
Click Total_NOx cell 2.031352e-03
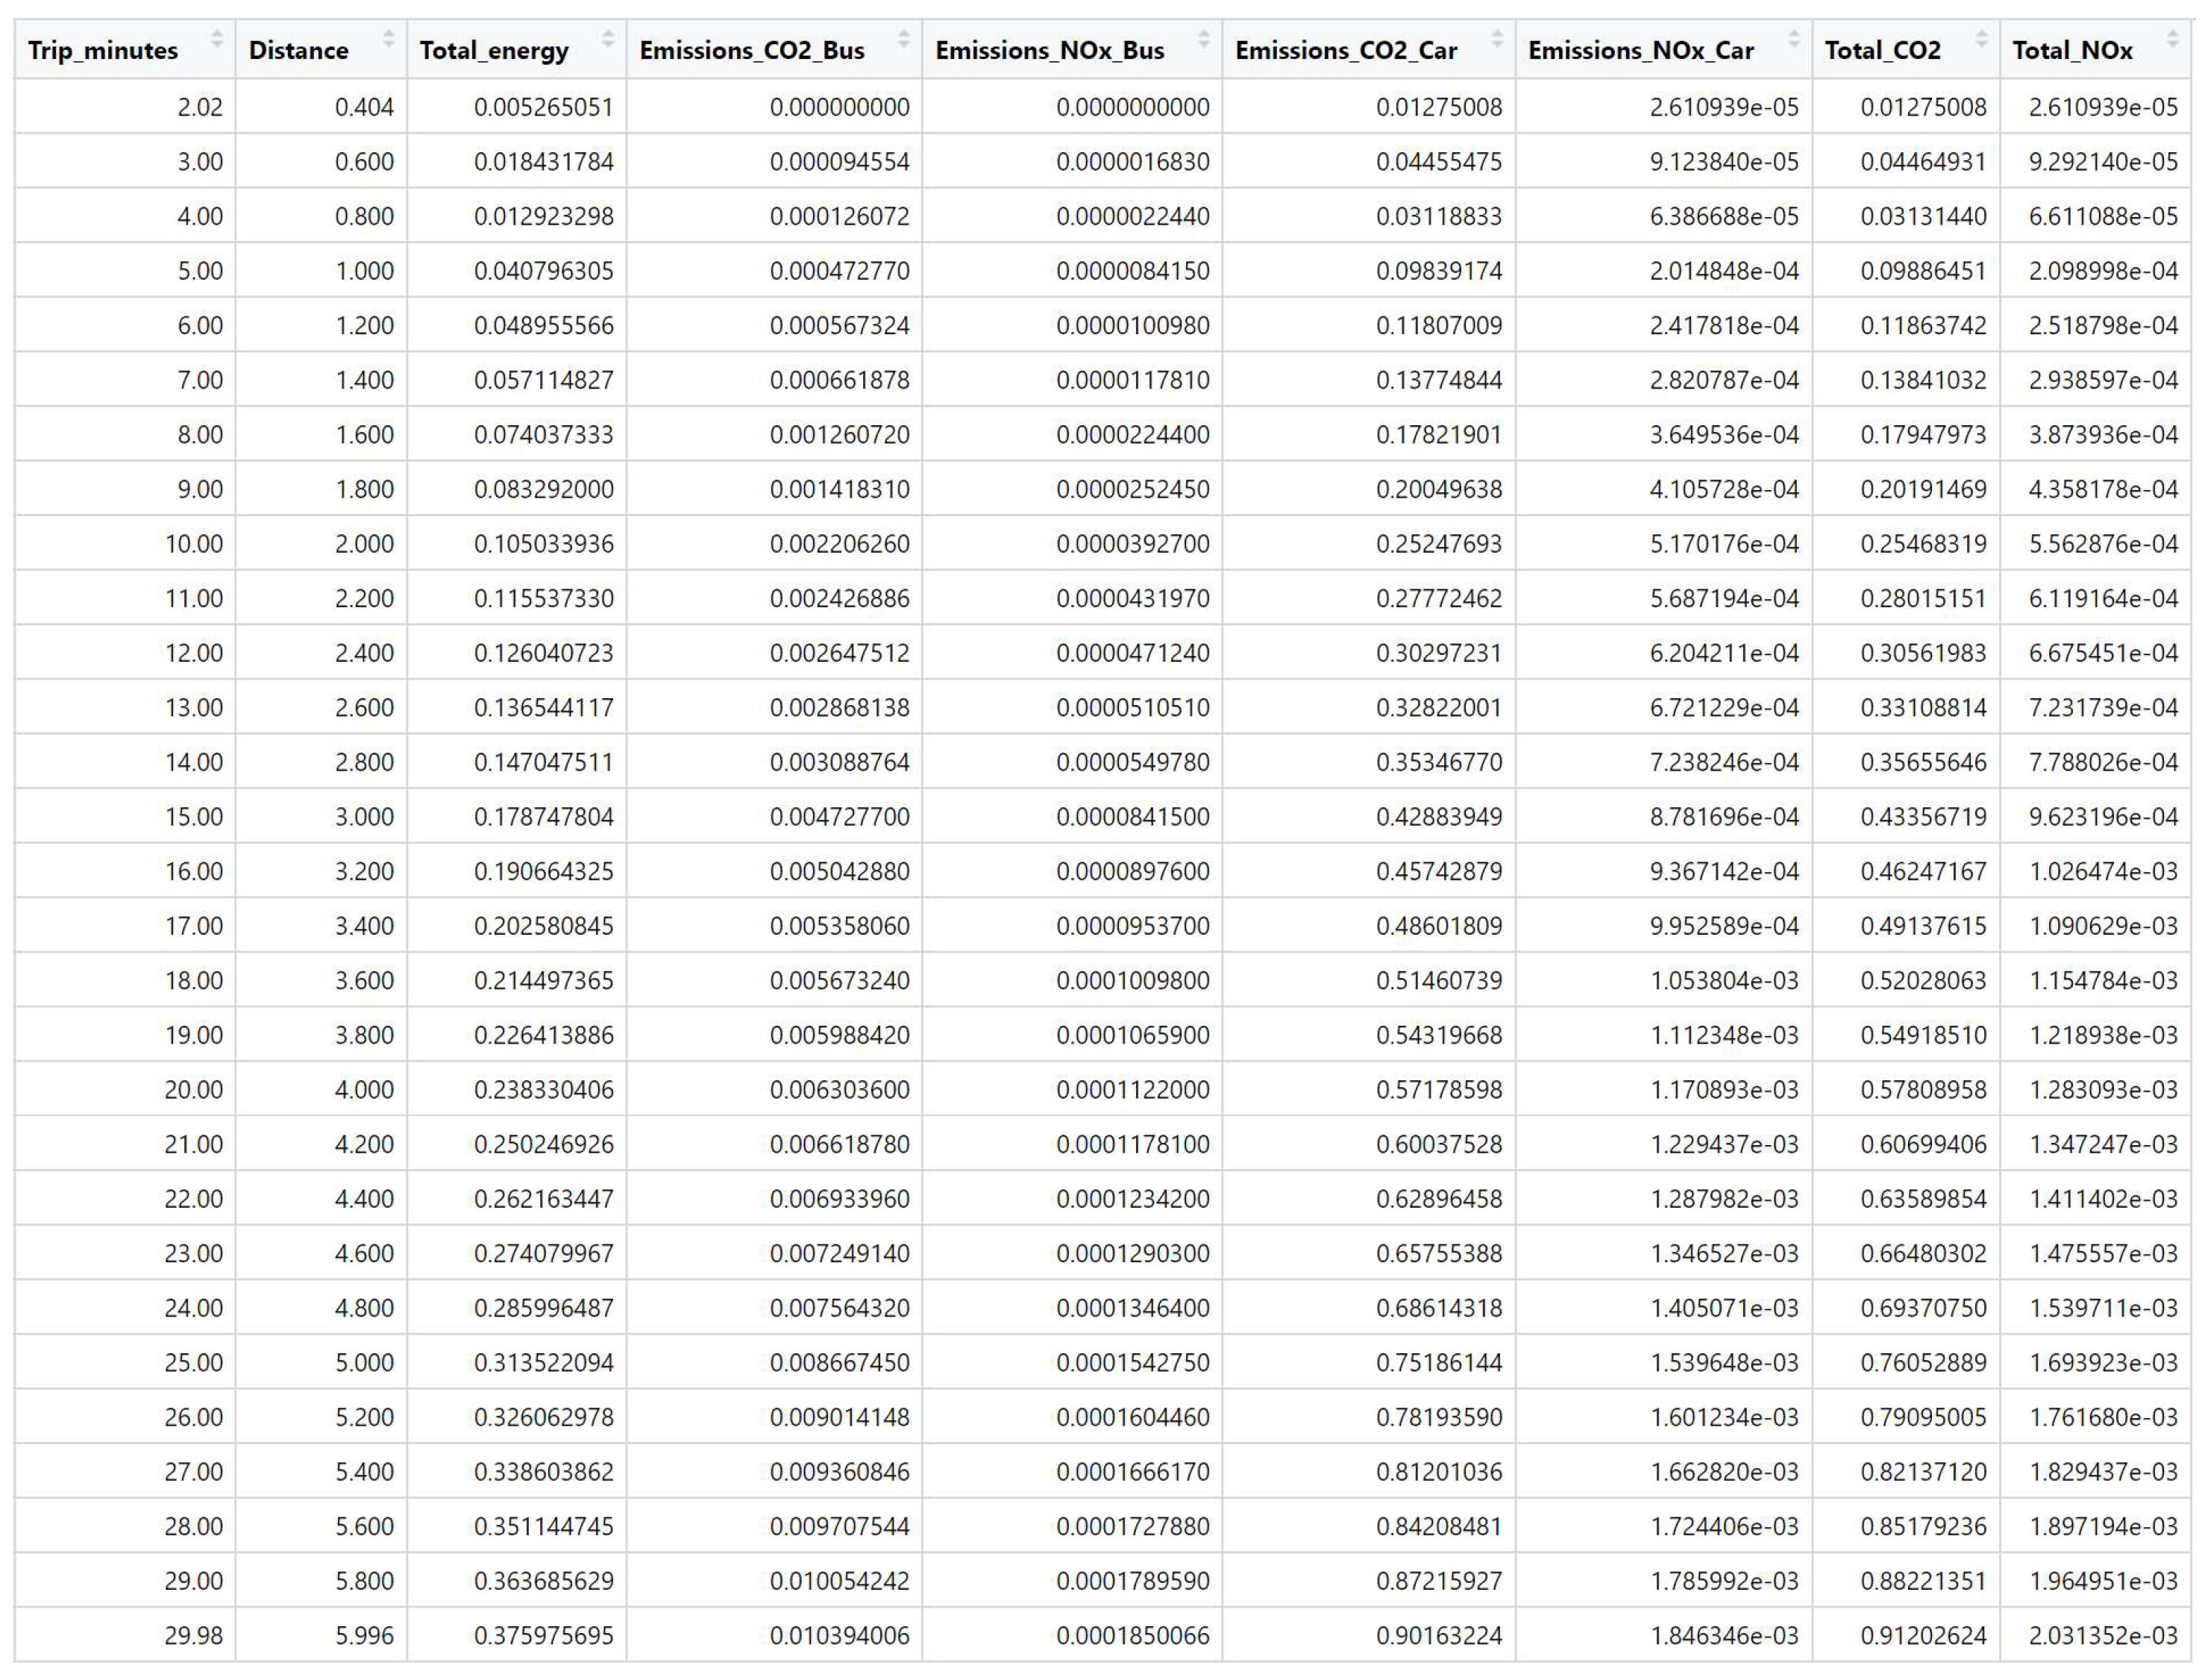click(x=2102, y=1635)
